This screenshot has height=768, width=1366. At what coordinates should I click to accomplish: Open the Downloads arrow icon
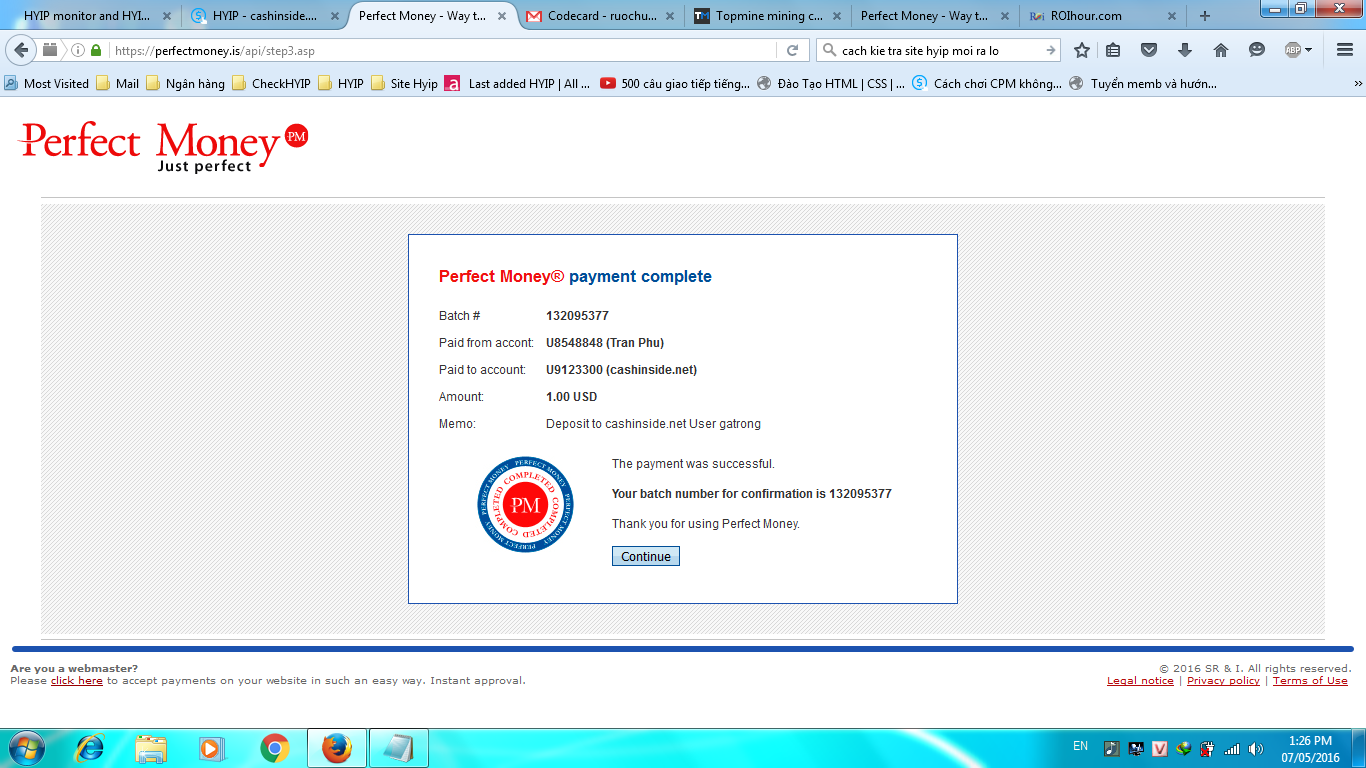click(1185, 50)
